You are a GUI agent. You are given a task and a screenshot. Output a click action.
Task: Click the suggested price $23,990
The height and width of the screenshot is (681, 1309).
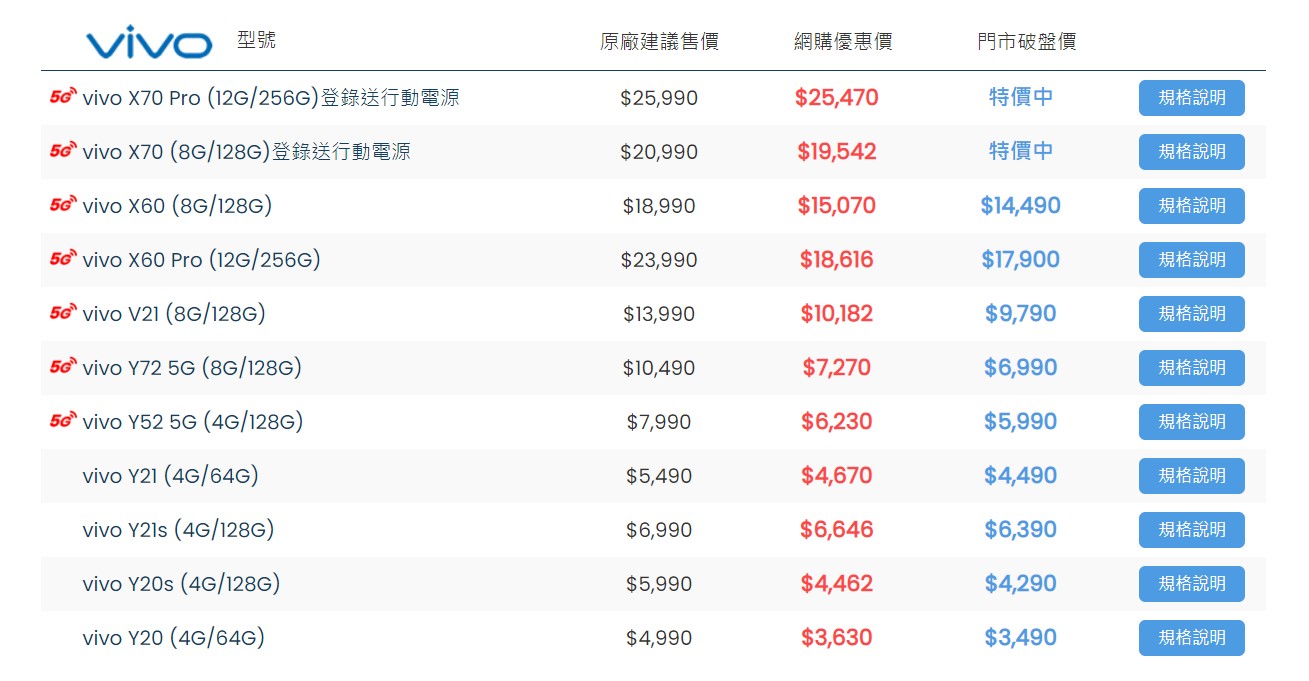(659, 260)
